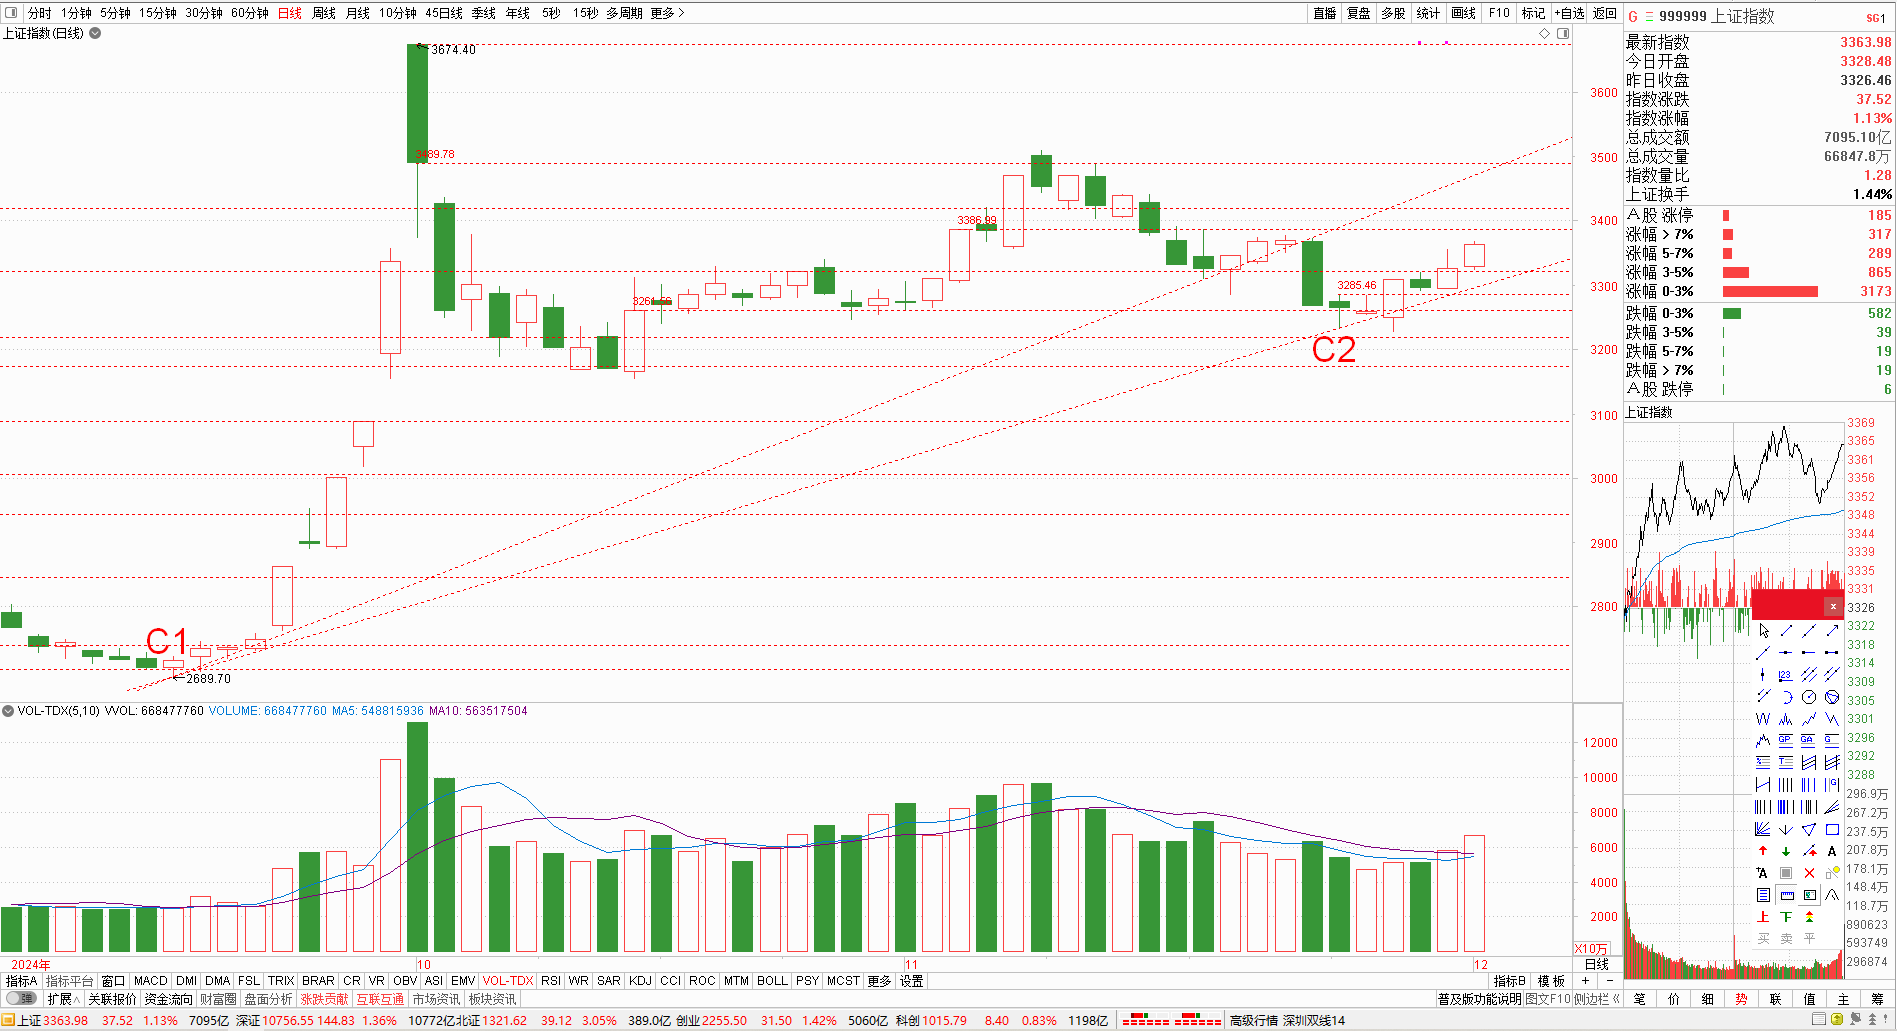Click the 画线 drawing button
The width and height of the screenshot is (1897, 1031).
click(x=1463, y=13)
